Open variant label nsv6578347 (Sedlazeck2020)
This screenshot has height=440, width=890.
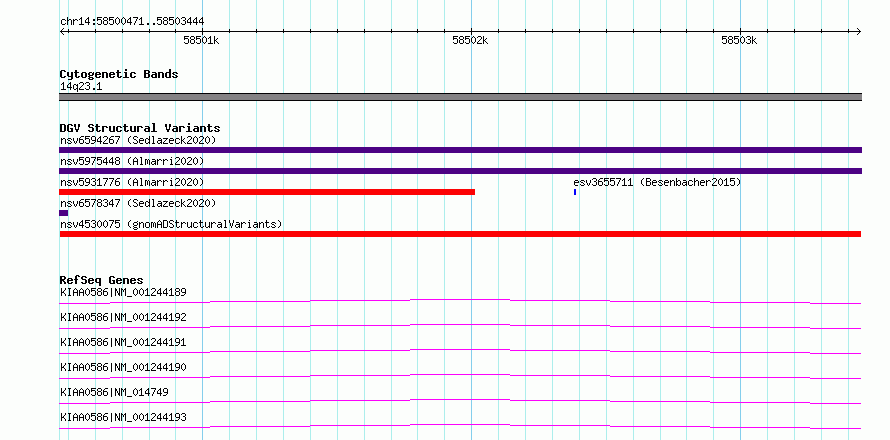(x=138, y=203)
